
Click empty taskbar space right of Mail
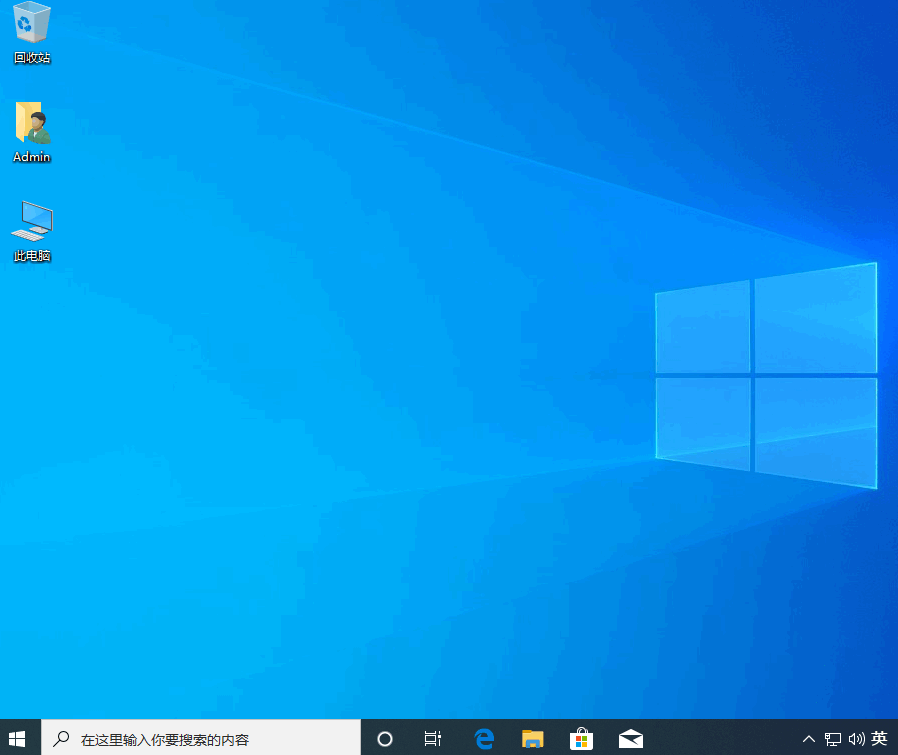point(720,739)
